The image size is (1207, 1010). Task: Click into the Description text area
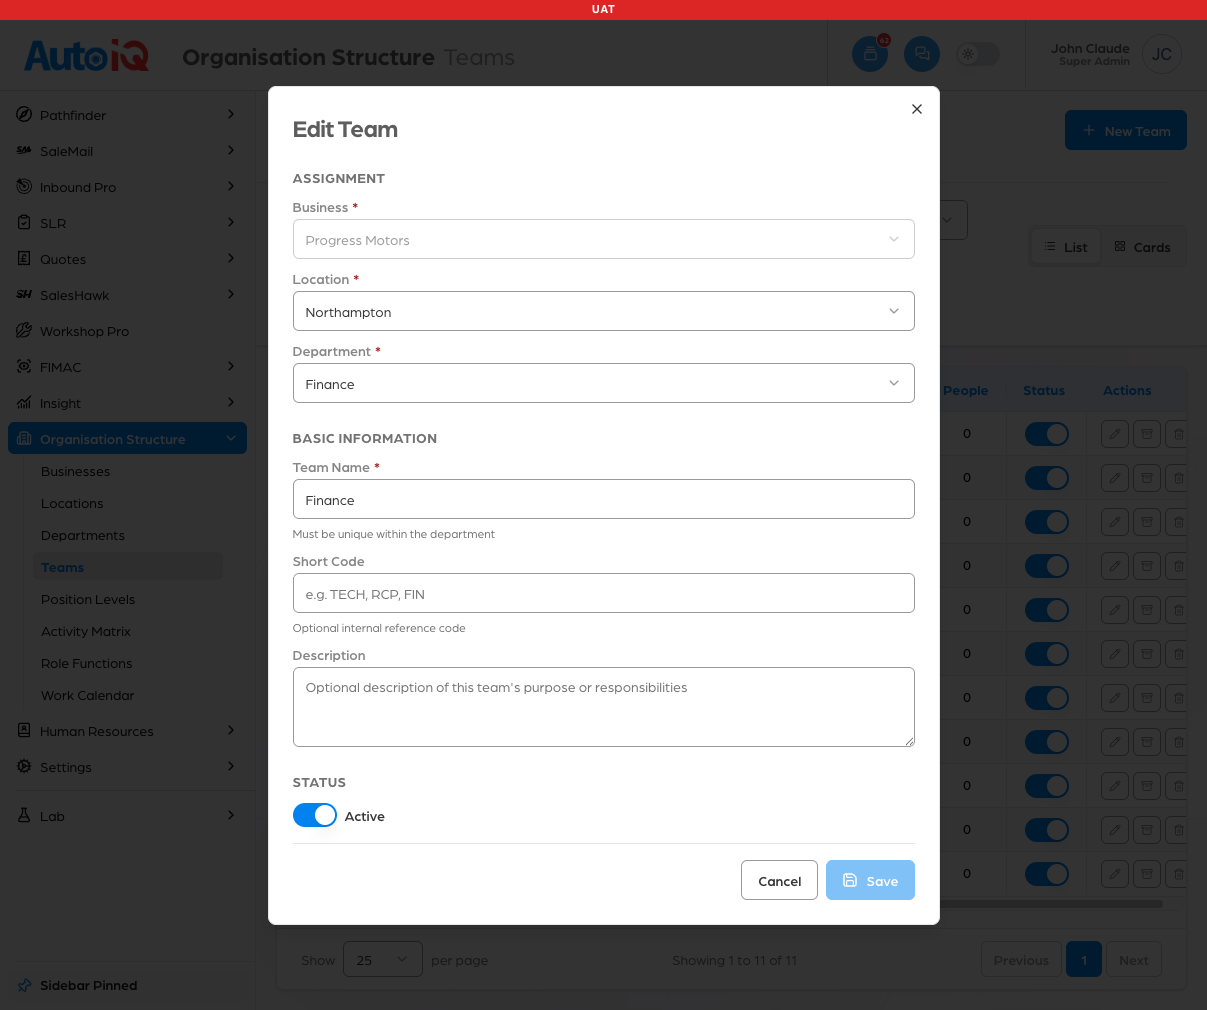point(604,707)
